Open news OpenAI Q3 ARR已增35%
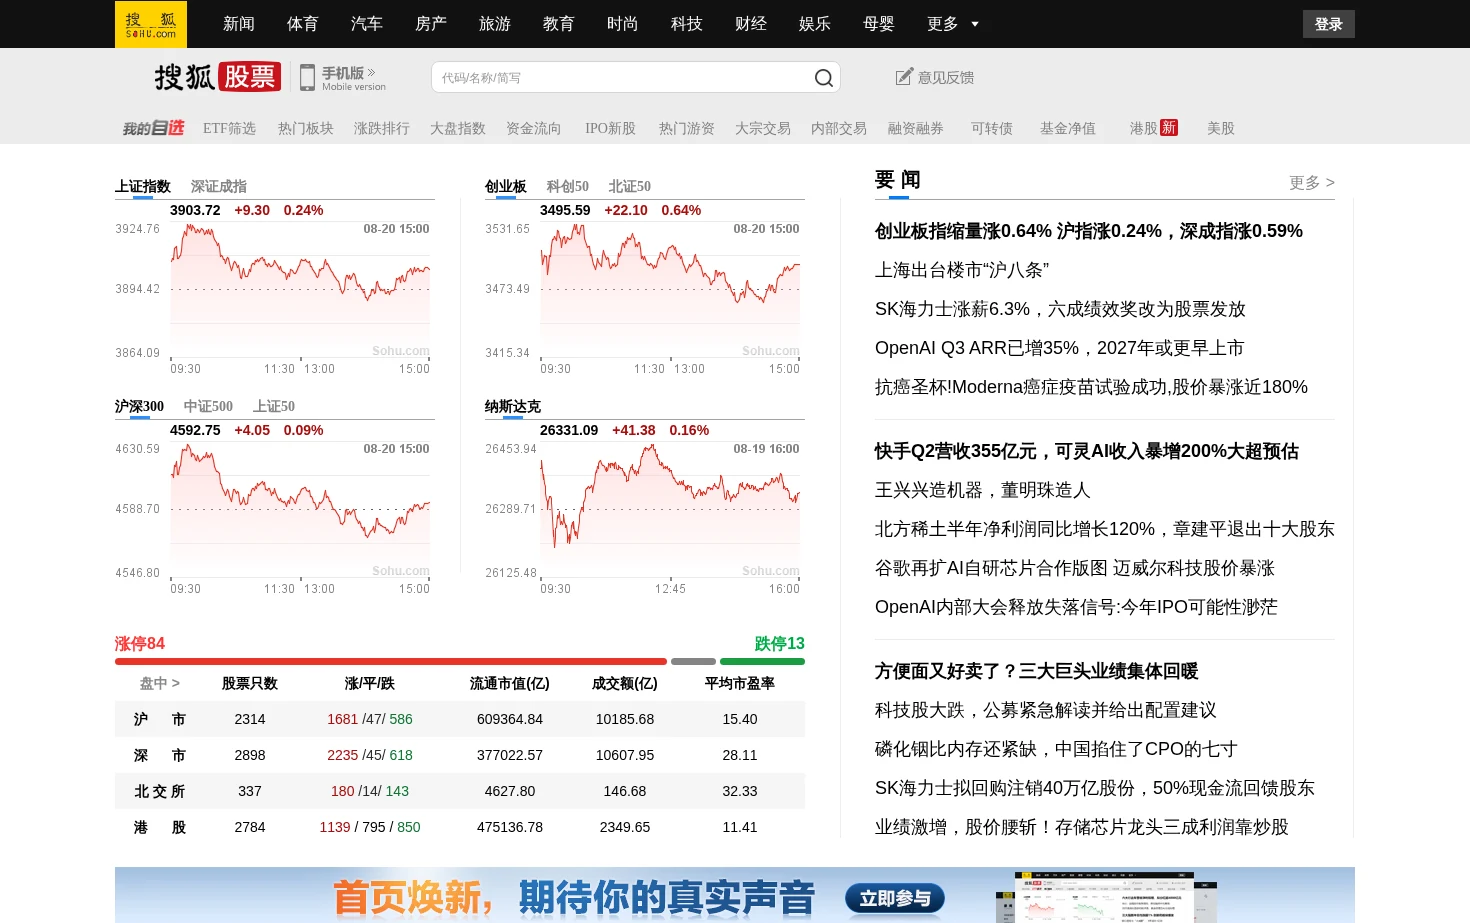The height and width of the screenshot is (923, 1470). pos(1059,348)
